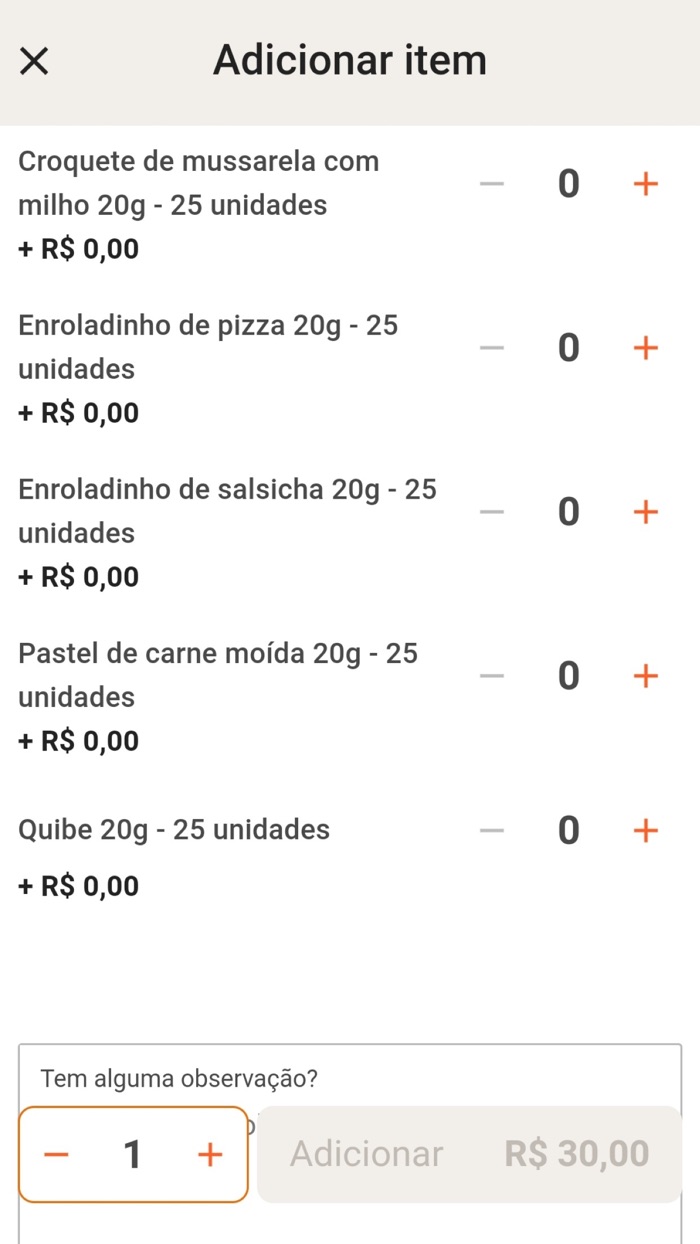
Task: Click the minus icon next to Quibe
Action: coord(491,830)
